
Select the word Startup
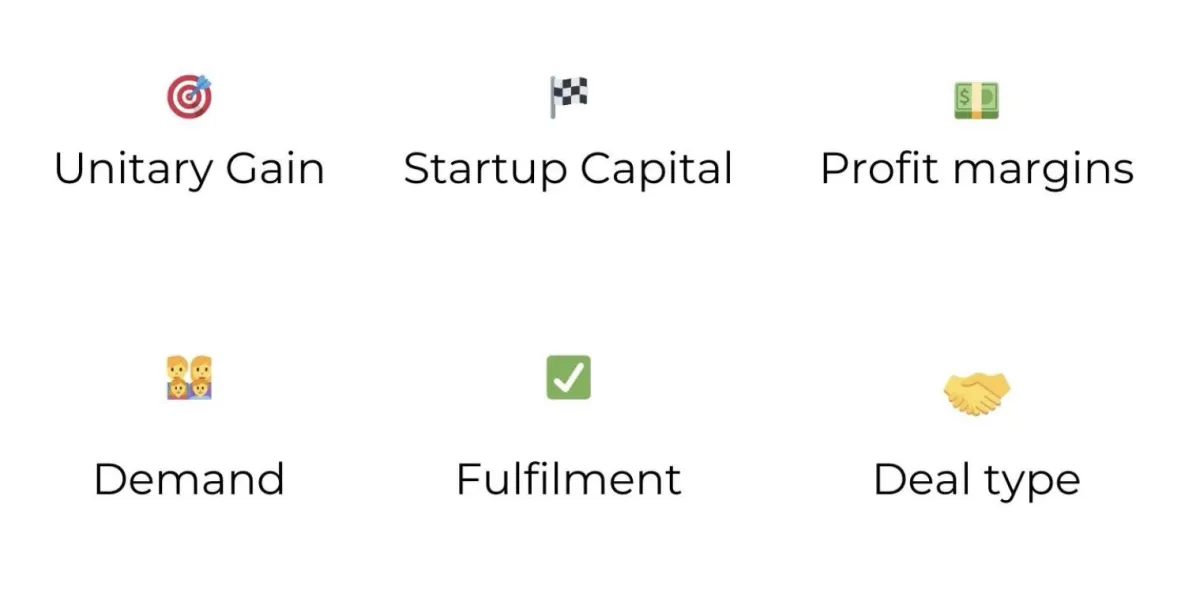pos(485,171)
